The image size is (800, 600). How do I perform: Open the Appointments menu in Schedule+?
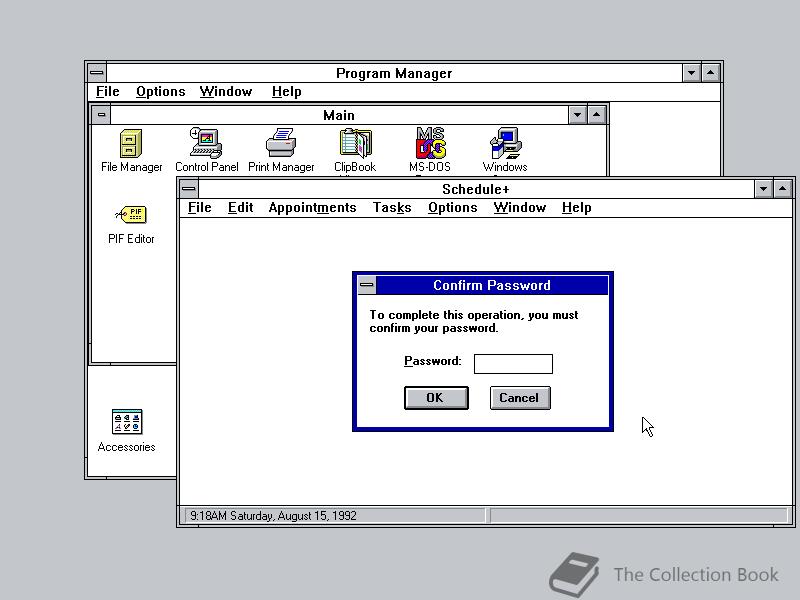pyautogui.click(x=312, y=208)
